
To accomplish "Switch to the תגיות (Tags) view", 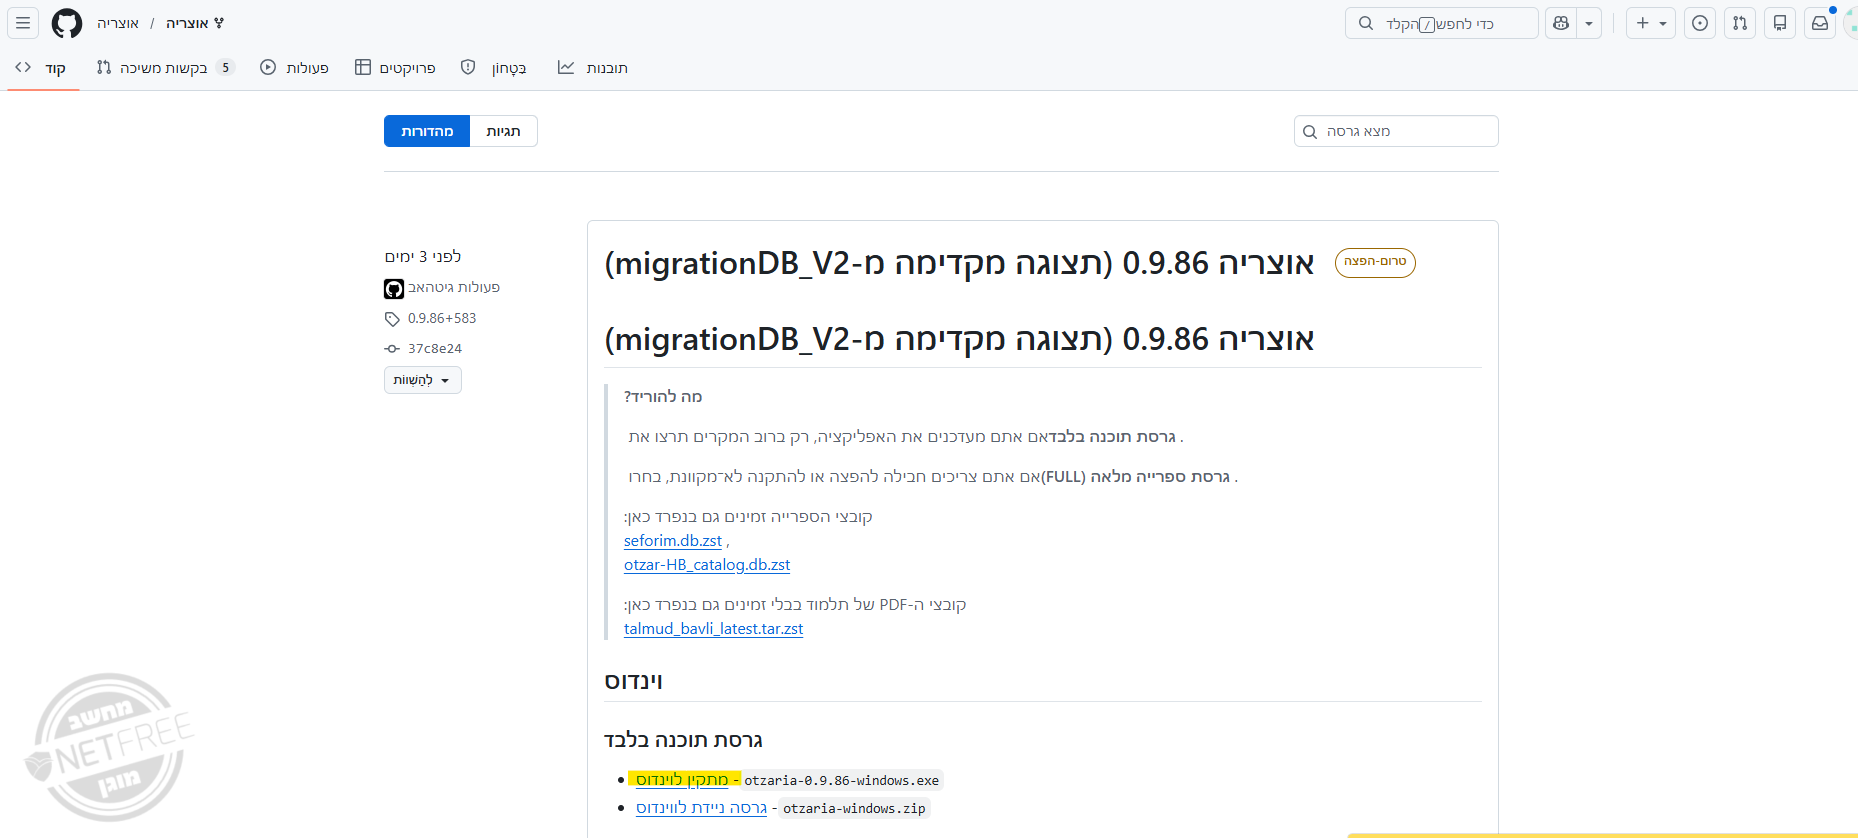I will [x=503, y=131].
